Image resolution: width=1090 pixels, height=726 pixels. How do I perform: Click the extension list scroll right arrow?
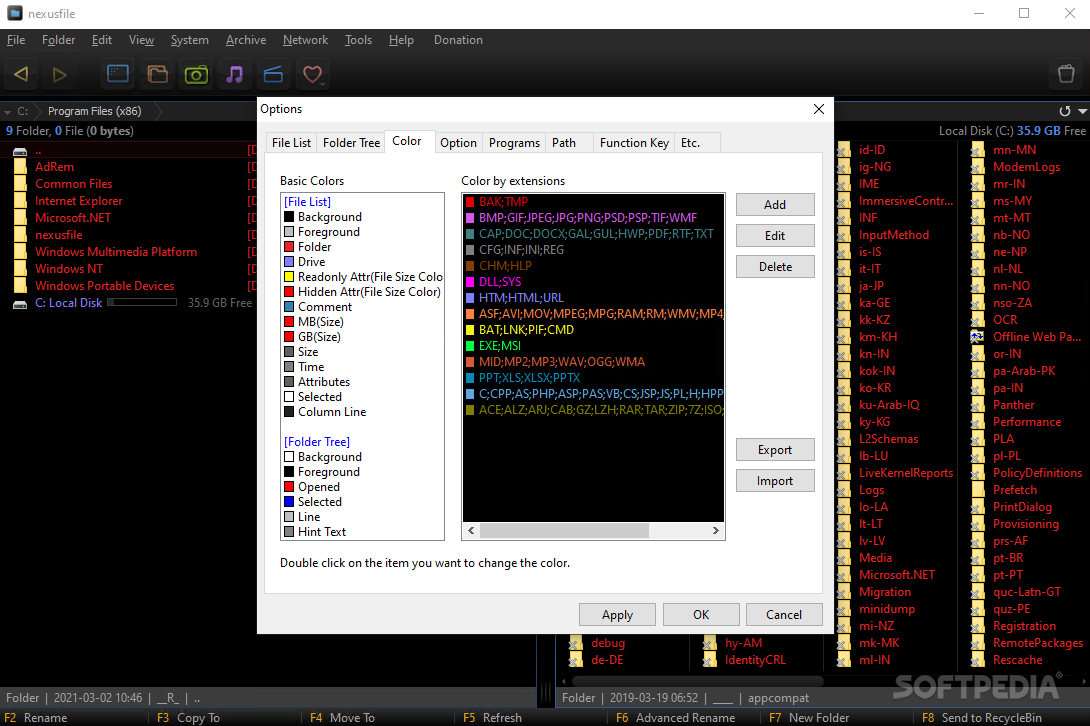(715, 531)
